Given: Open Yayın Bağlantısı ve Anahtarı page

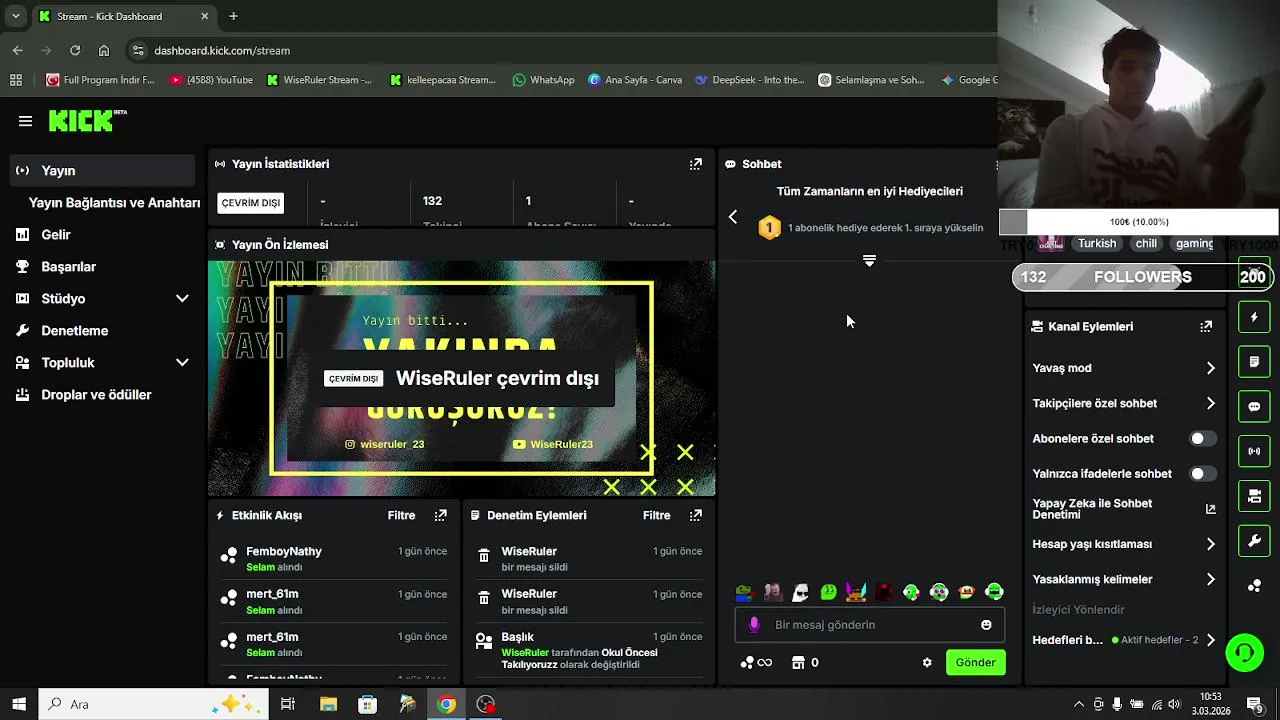Looking at the screenshot, I should pyautogui.click(x=114, y=203).
